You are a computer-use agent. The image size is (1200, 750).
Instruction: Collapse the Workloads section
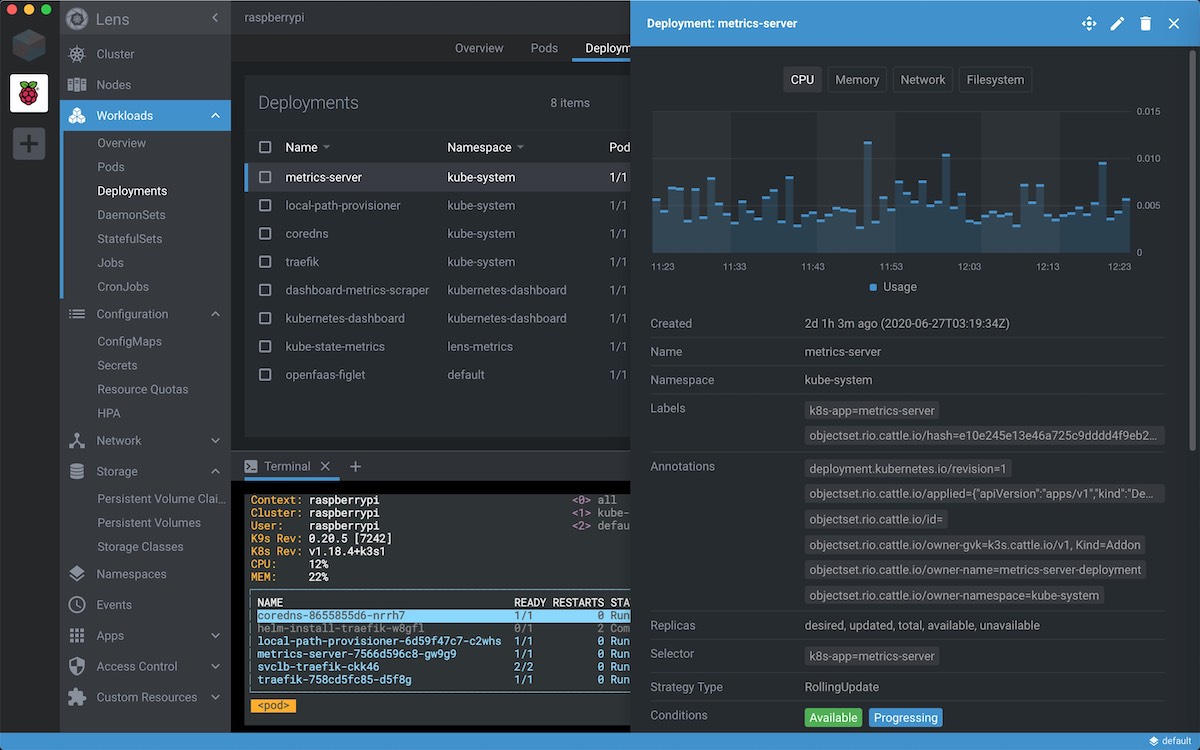pyautogui.click(x=215, y=116)
